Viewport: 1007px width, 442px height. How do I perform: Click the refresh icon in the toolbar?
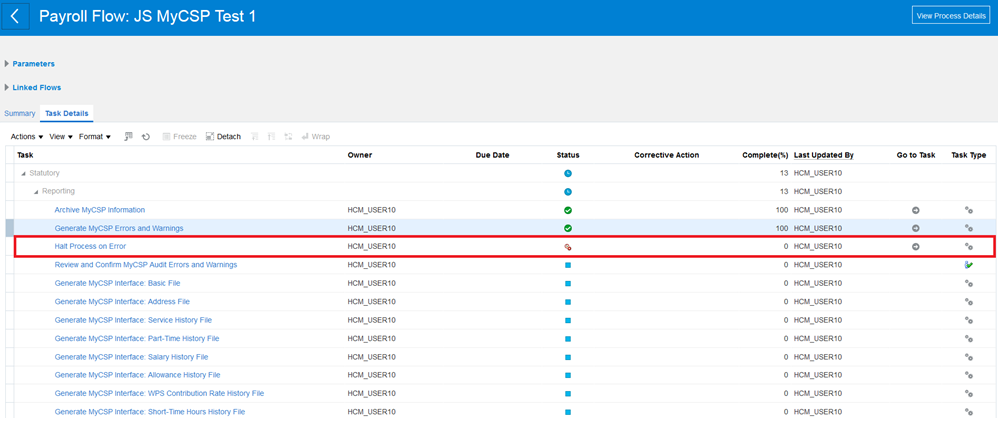pos(146,137)
